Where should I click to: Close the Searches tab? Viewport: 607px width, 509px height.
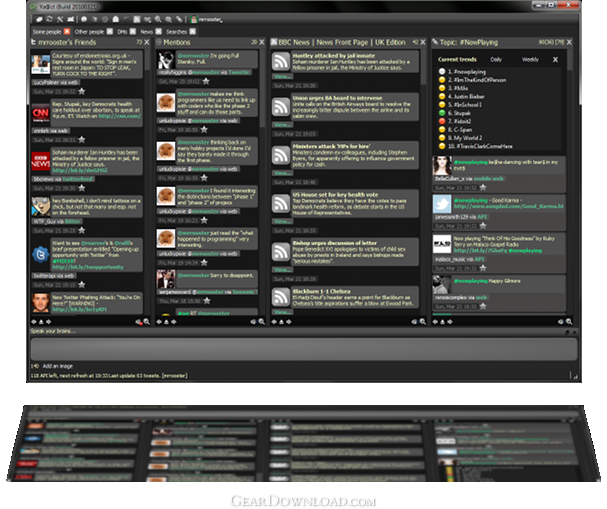pyautogui.click(x=192, y=31)
